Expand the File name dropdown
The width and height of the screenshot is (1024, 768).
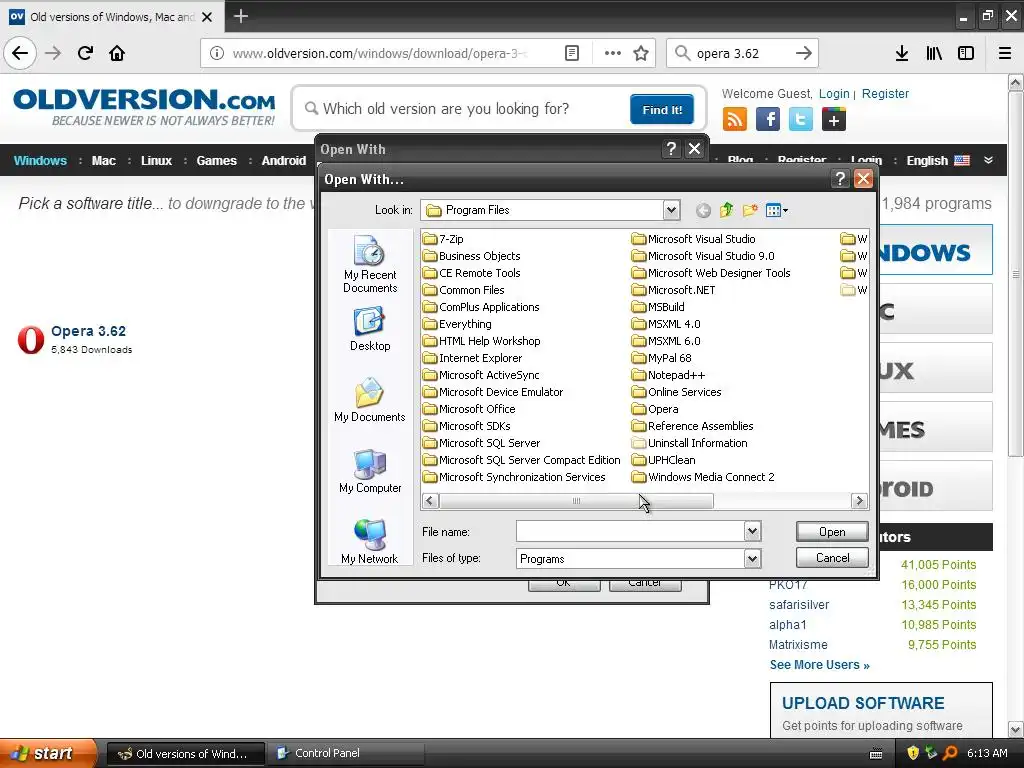[752, 532]
